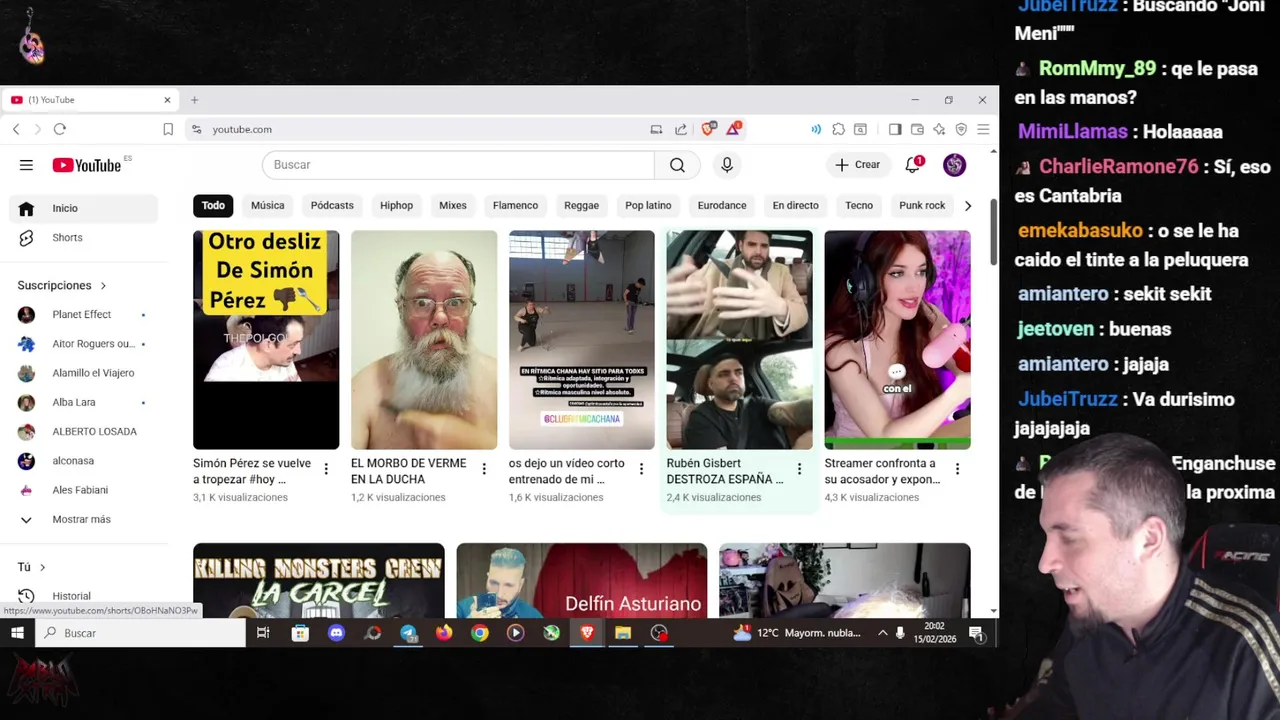Reload the page
Screen dimensions: 1280x720
tap(60, 129)
